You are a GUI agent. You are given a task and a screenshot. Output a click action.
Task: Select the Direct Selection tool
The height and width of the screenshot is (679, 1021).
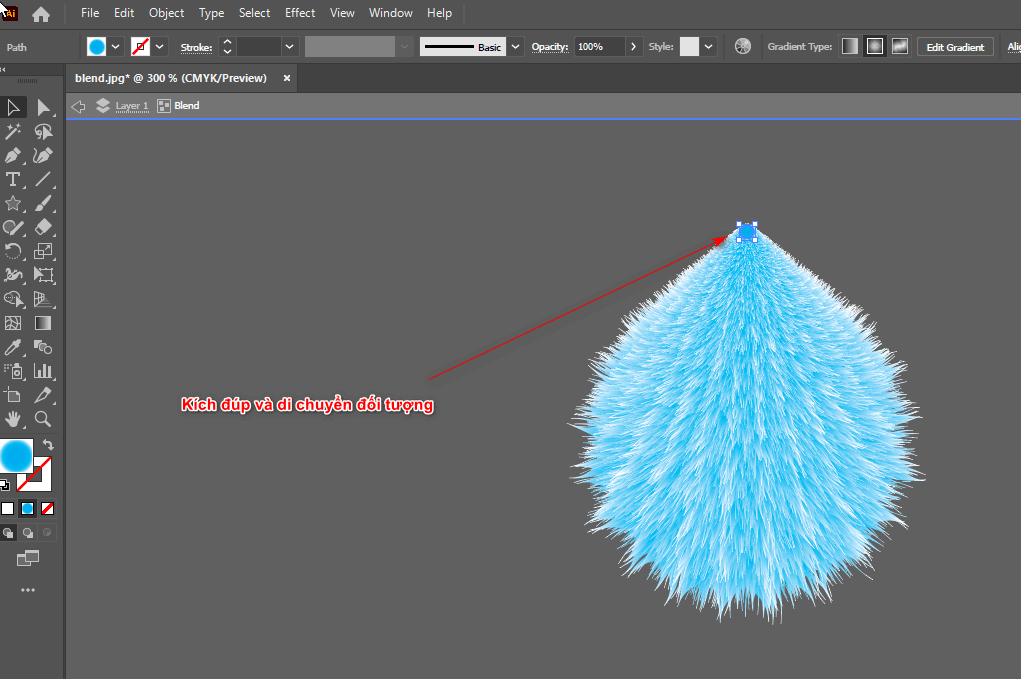[x=43, y=107]
